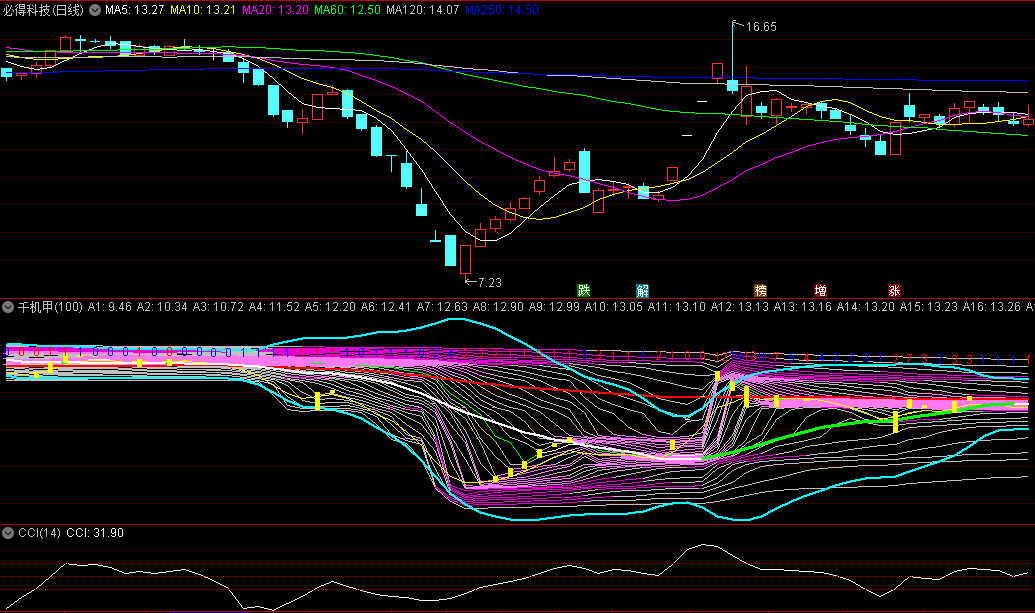
Task: Click the CCI(14) indicator name
Action: [40, 533]
